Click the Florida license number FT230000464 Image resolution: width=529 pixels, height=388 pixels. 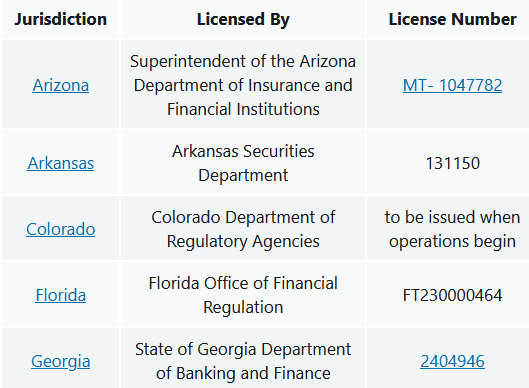click(x=452, y=295)
